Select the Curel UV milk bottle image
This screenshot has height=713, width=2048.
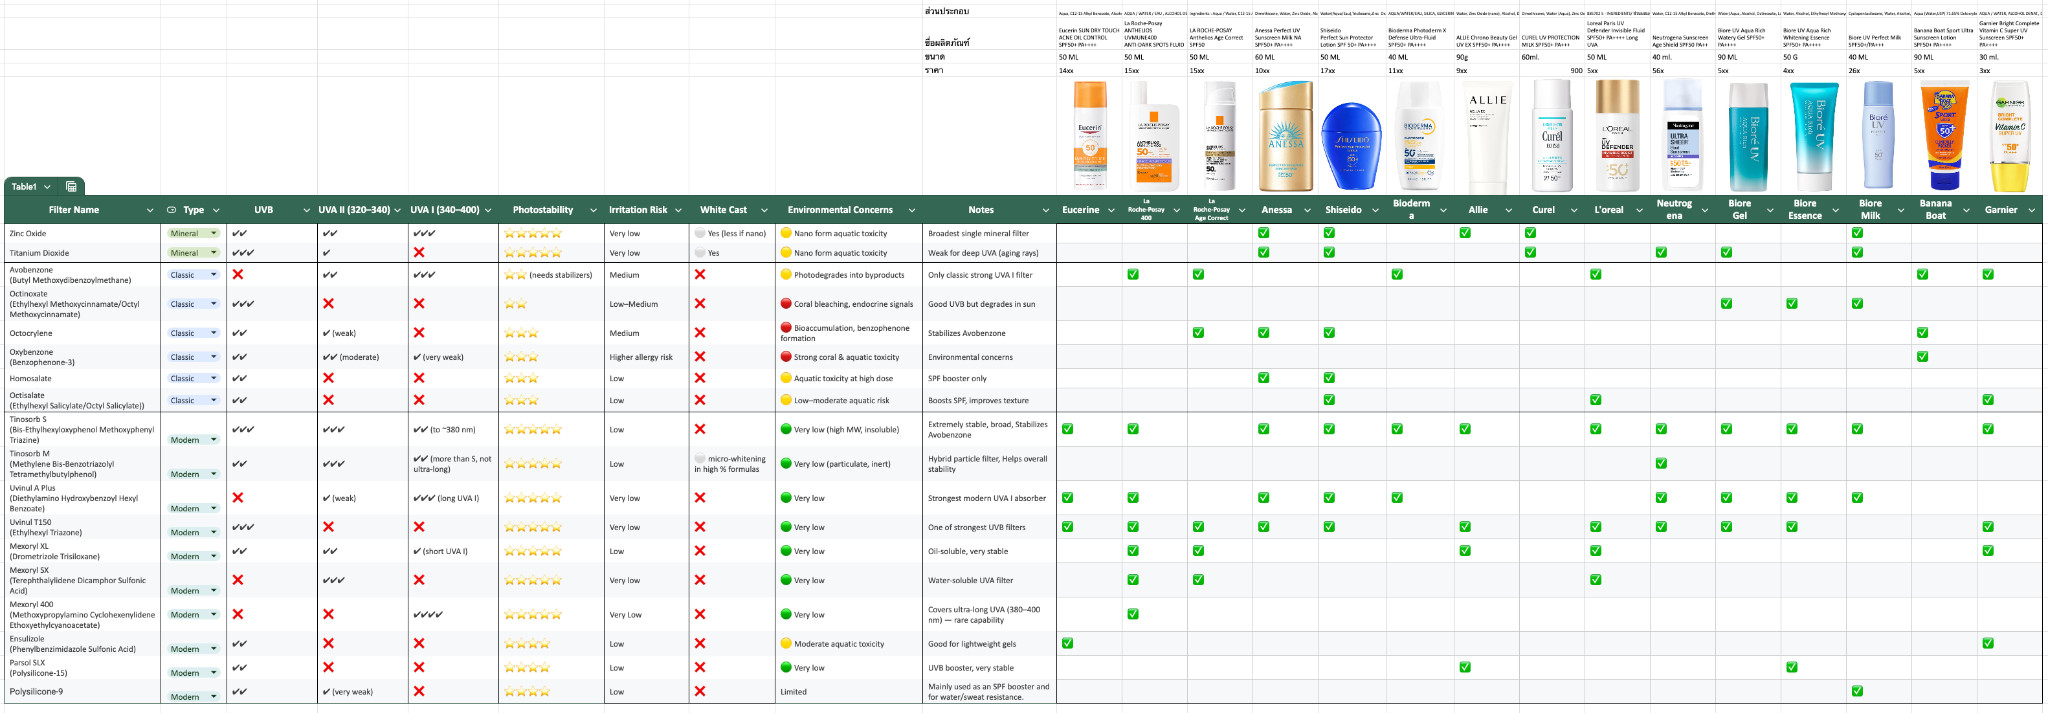pos(1552,135)
